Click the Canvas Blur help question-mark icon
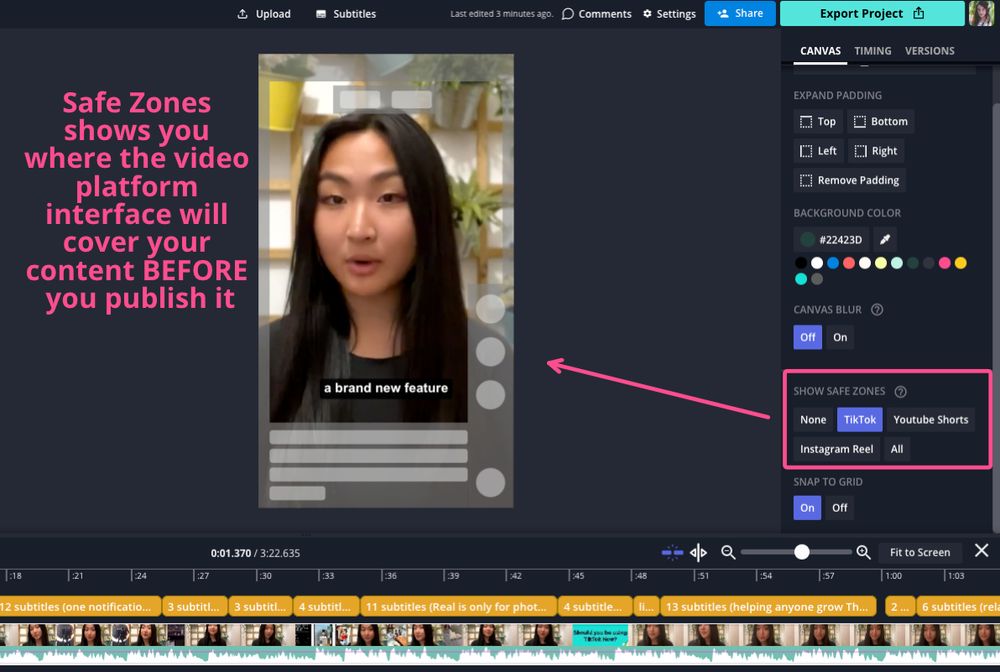 878,309
